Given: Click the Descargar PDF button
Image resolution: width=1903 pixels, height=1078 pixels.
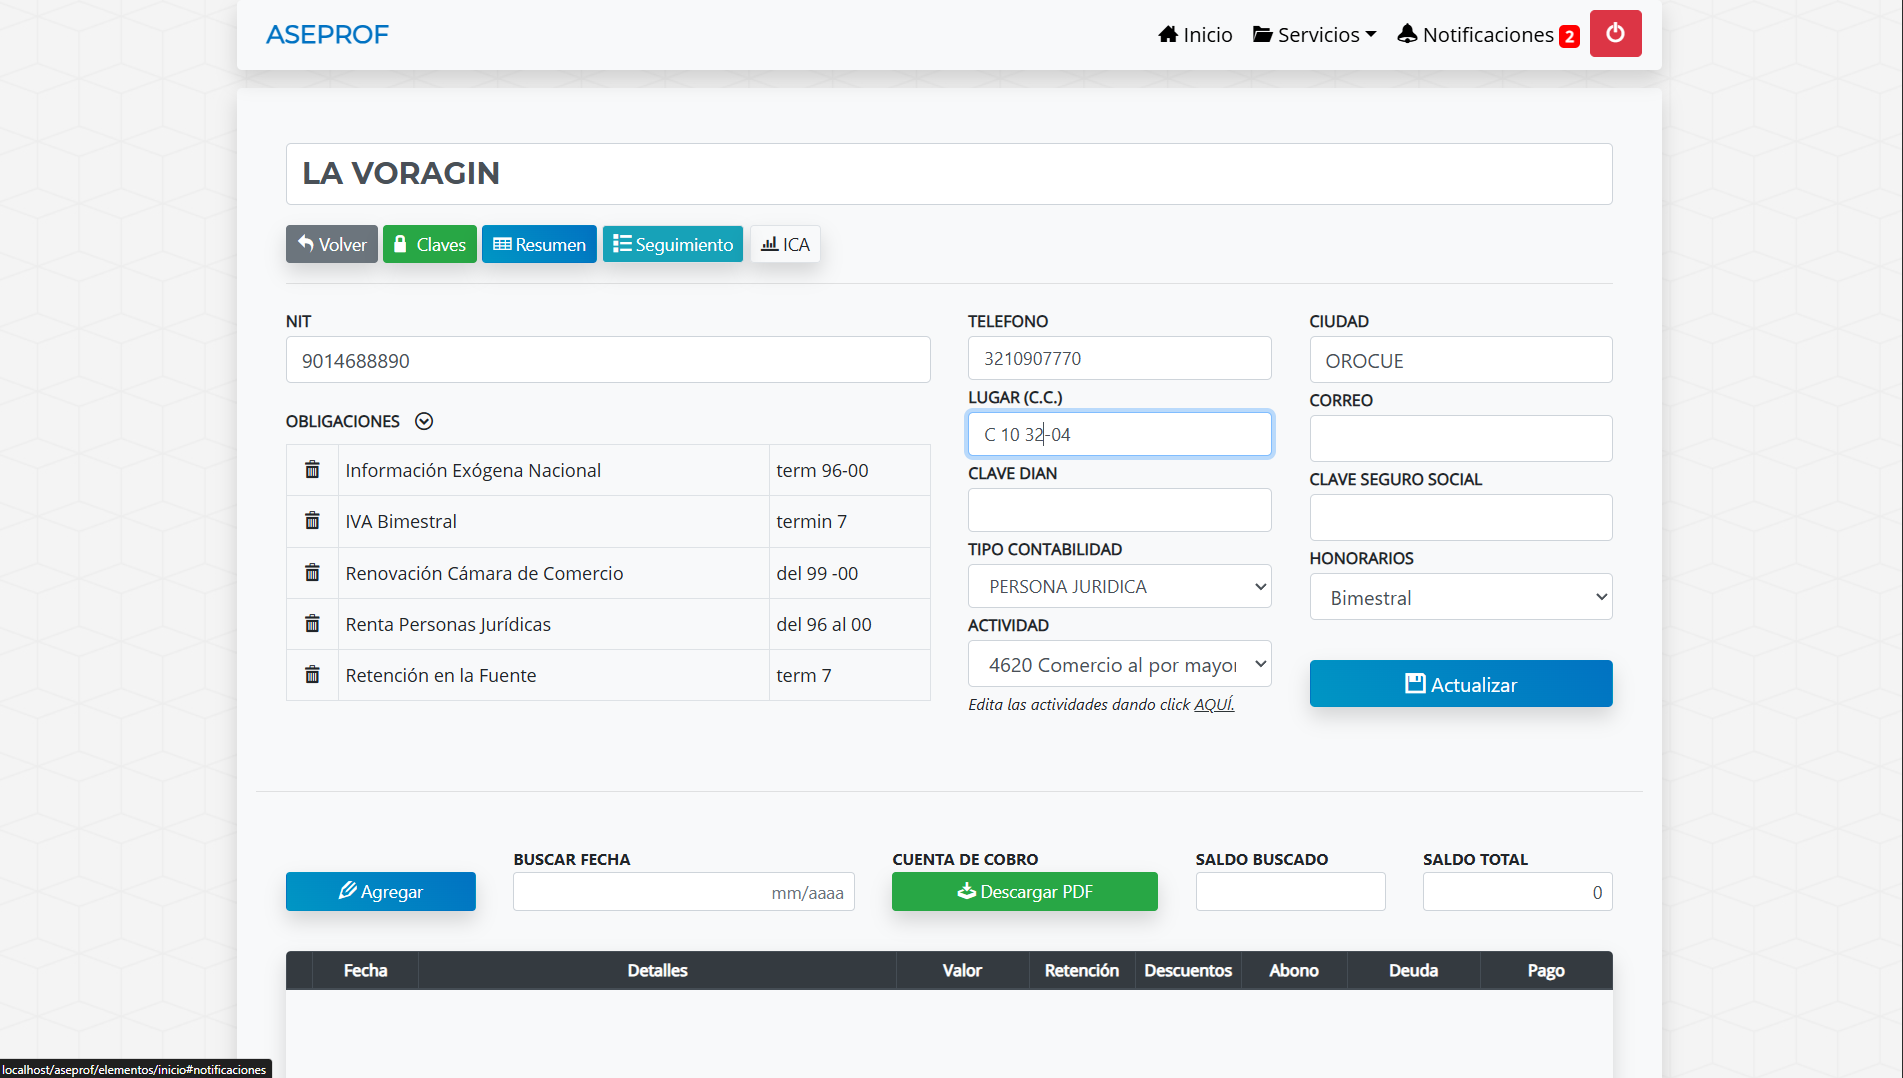Looking at the screenshot, I should click(1024, 892).
